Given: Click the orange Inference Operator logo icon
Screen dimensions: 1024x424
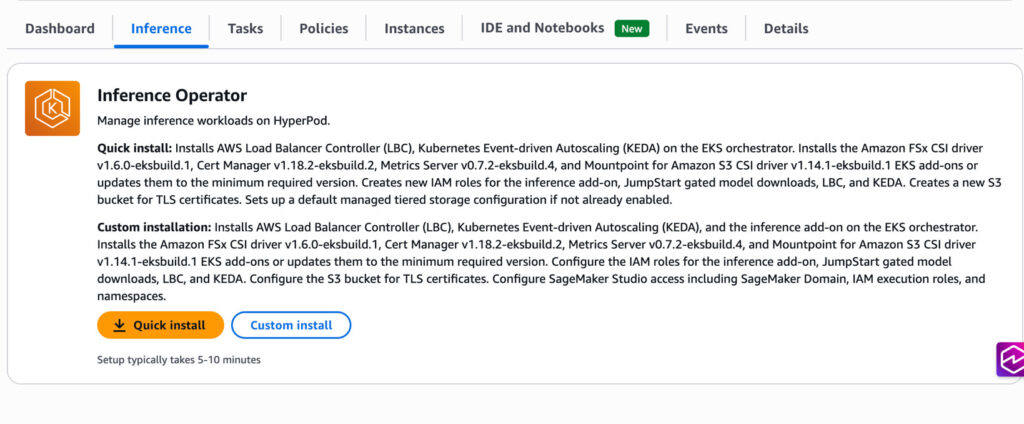Looking at the screenshot, I should (x=52, y=108).
